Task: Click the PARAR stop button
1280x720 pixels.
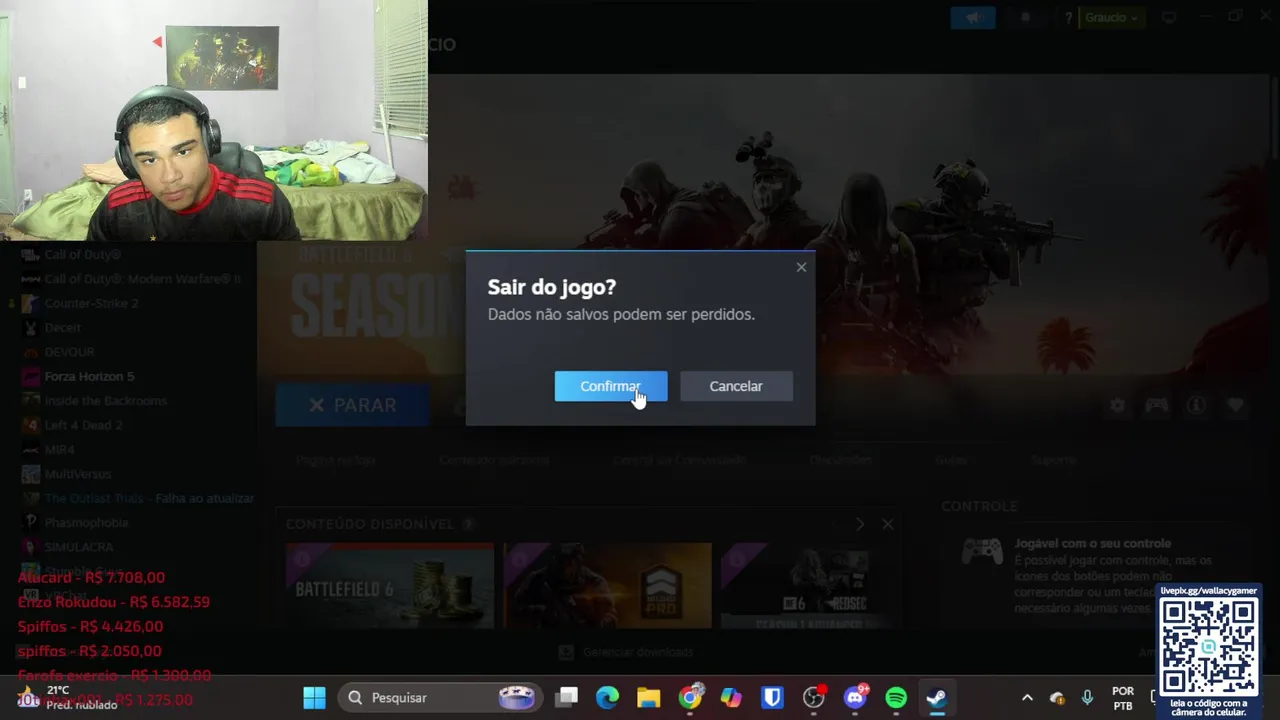Action: click(x=352, y=405)
